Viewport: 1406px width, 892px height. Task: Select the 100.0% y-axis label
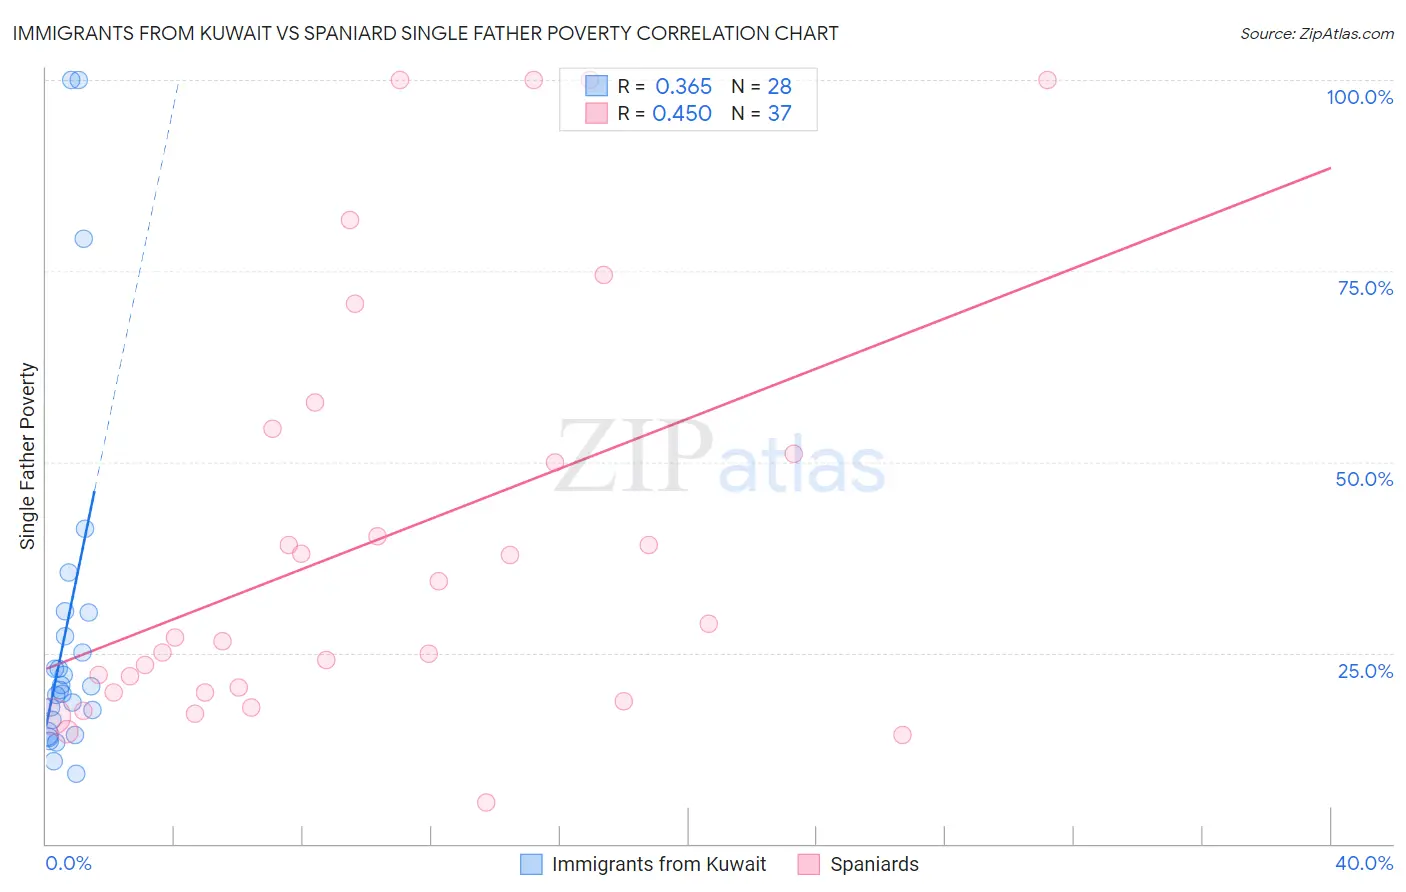click(x=1359, y=97)
